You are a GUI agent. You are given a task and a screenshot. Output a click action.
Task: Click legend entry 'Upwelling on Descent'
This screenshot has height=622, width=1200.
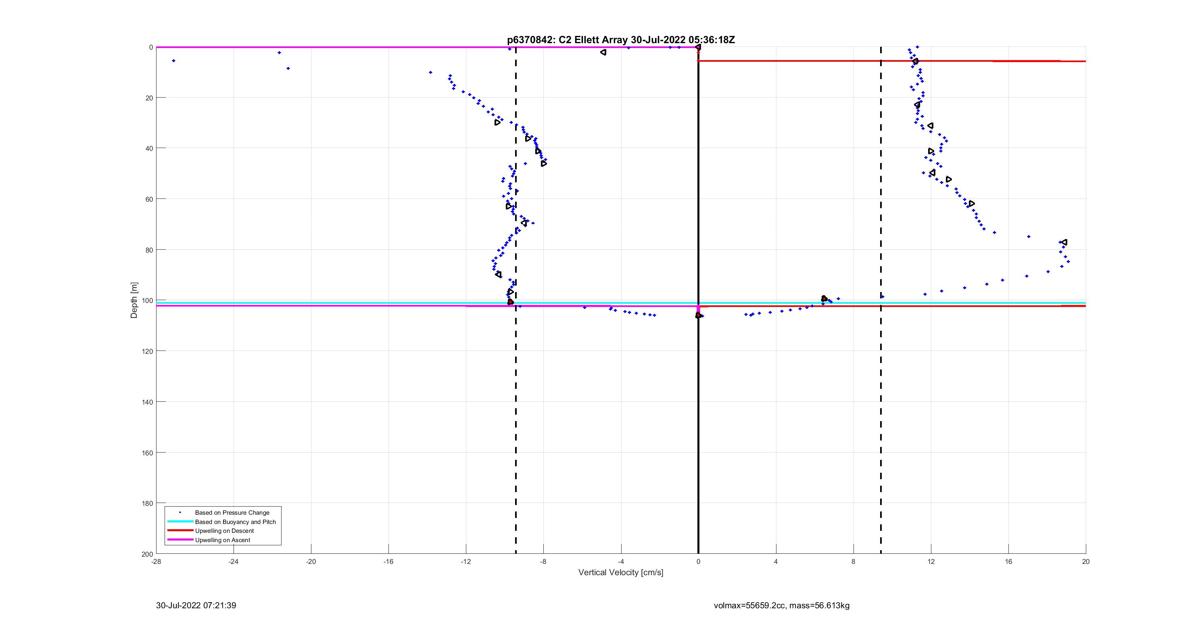pos(225,531)
